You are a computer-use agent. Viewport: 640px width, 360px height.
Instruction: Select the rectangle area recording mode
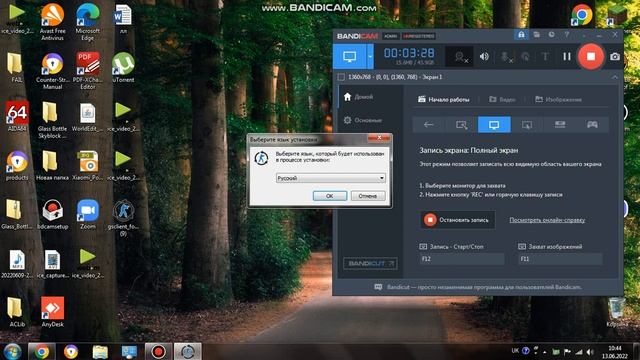pos(461,124)
